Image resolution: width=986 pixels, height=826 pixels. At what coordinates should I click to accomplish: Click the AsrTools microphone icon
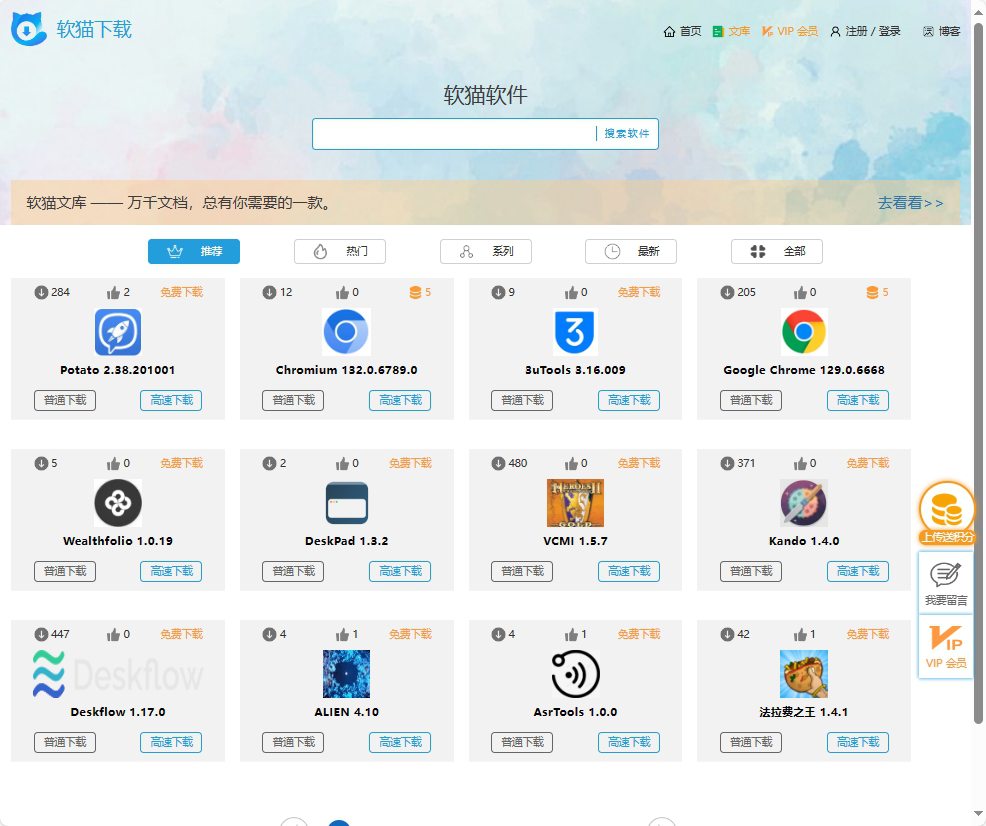573,673
